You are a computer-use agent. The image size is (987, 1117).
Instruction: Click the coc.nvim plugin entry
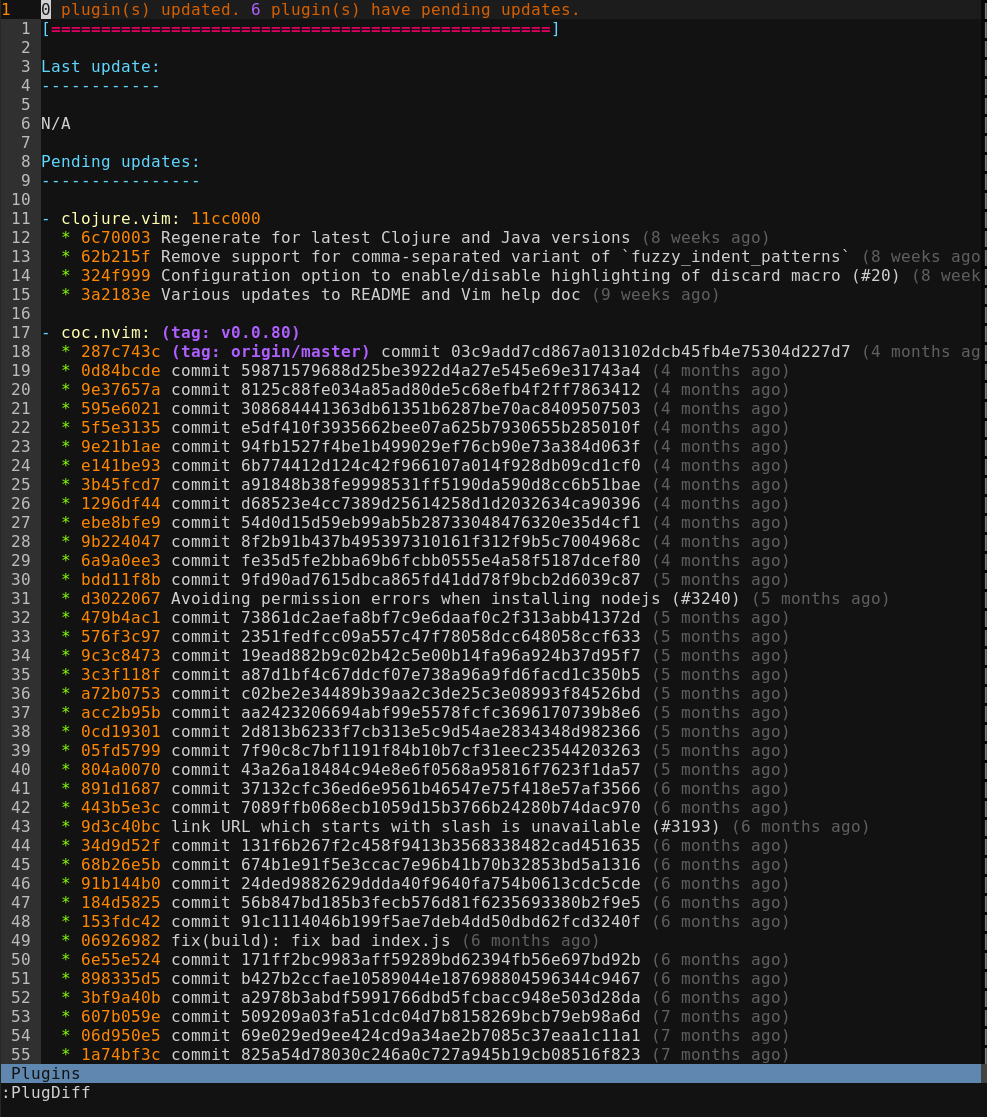click(105, 333)
